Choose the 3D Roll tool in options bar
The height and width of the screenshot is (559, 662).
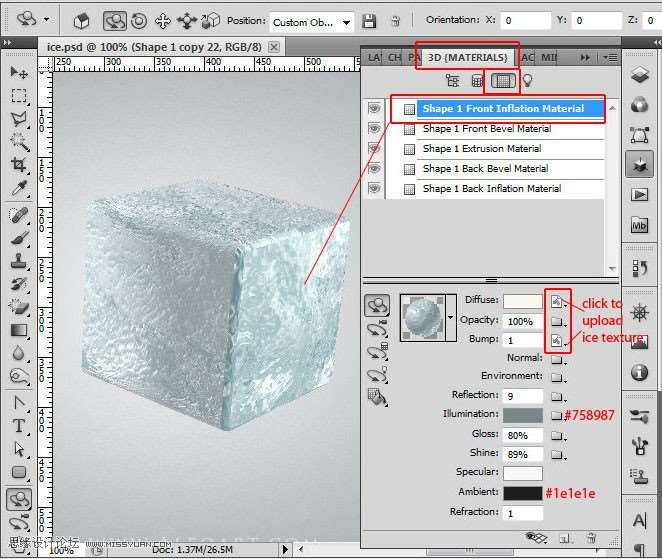click(139, 21)
